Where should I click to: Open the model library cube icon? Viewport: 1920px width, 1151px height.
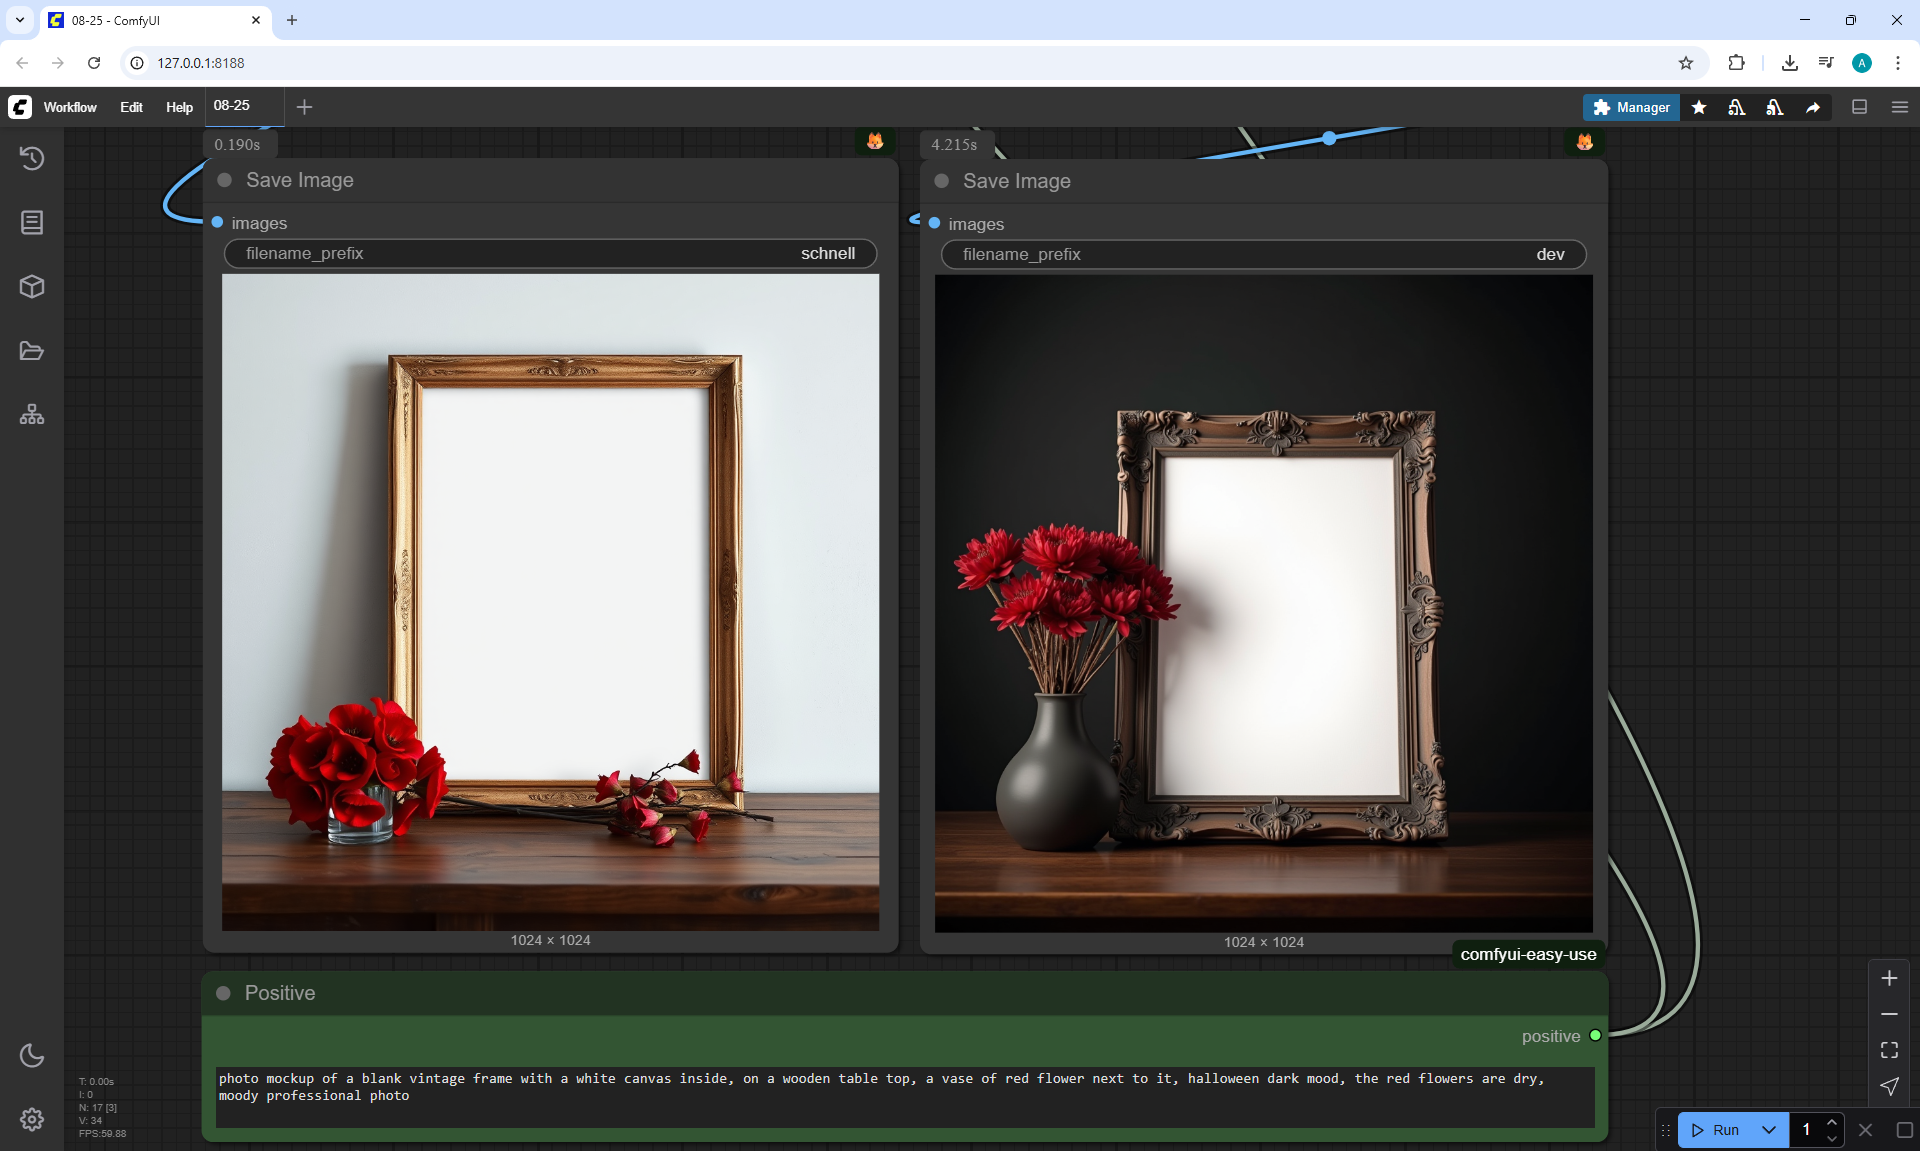(x=32, y=287)
